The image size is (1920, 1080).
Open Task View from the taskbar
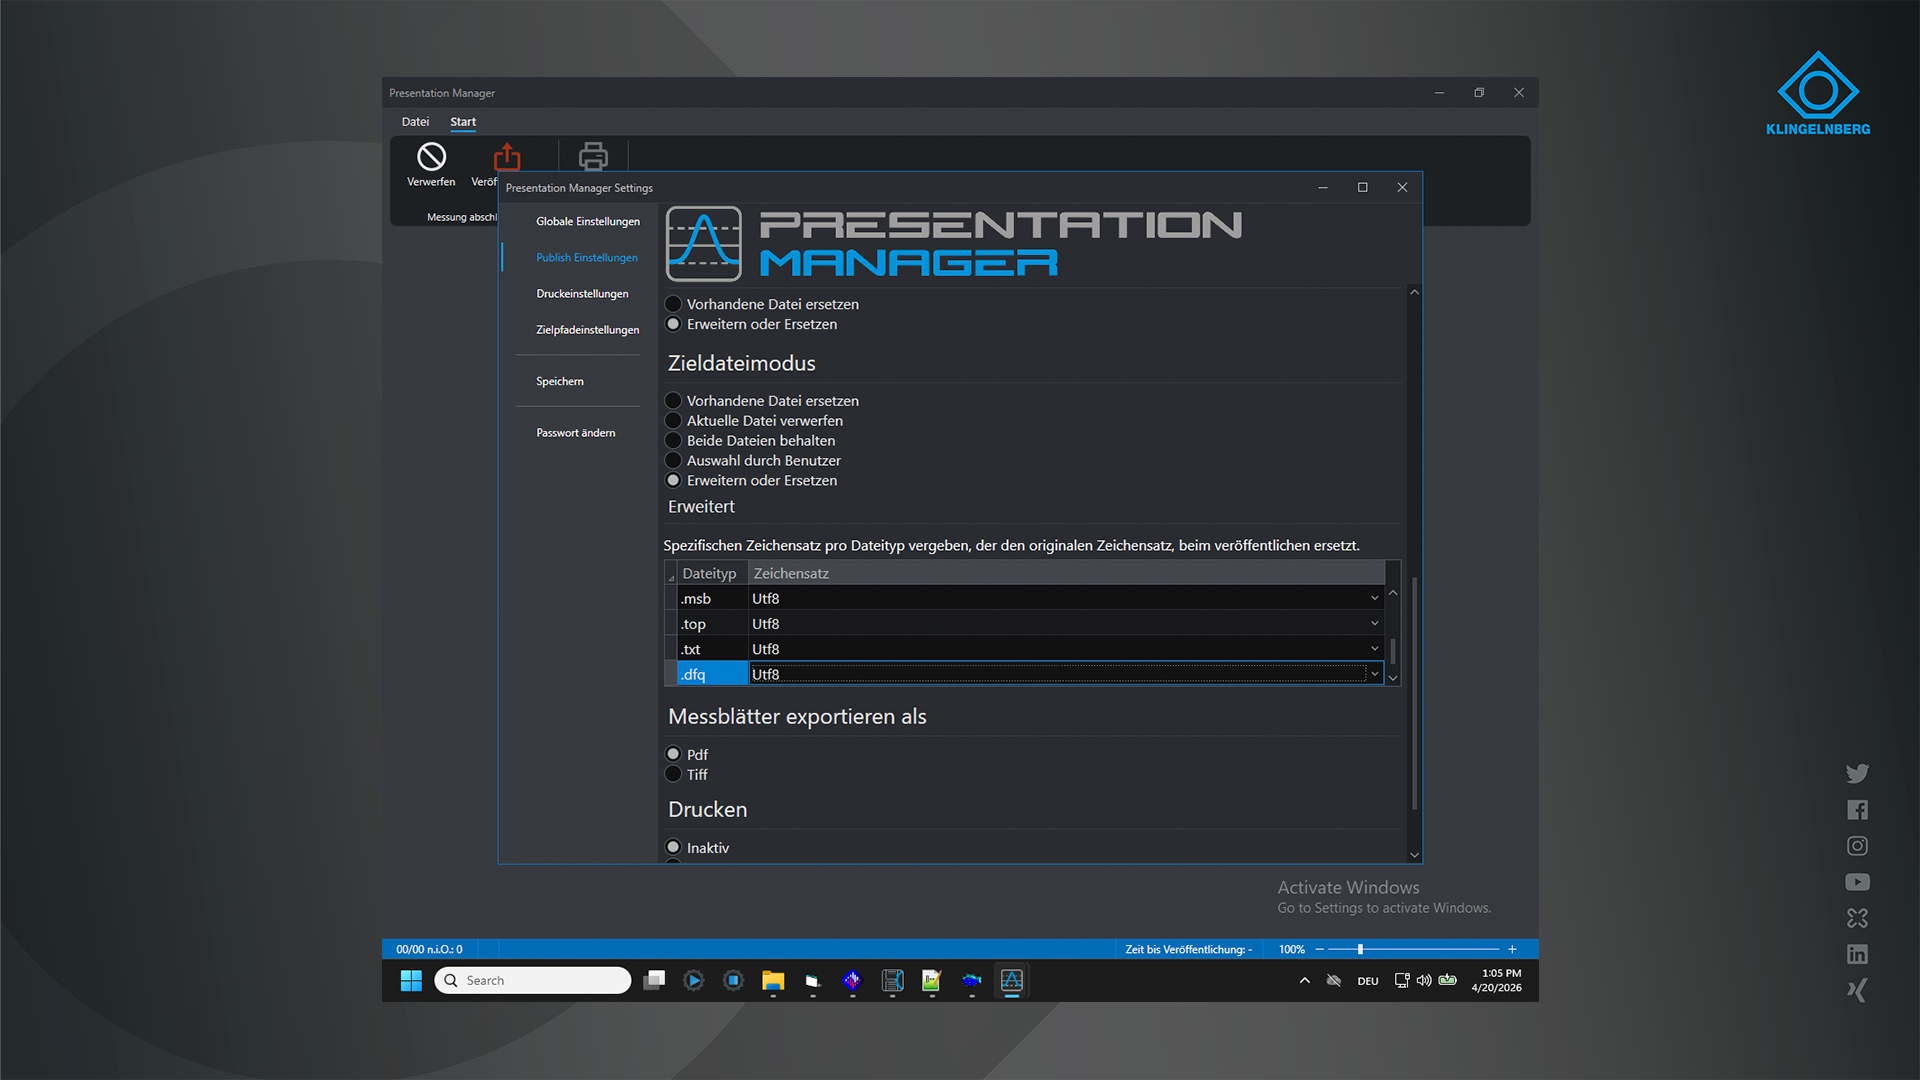pyautogui.click(x=654, y=980)
